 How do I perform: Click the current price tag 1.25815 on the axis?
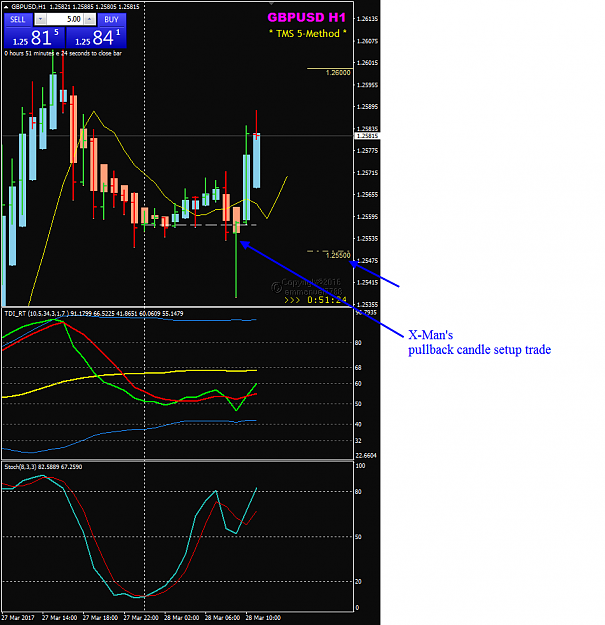[x=367, y=136]
